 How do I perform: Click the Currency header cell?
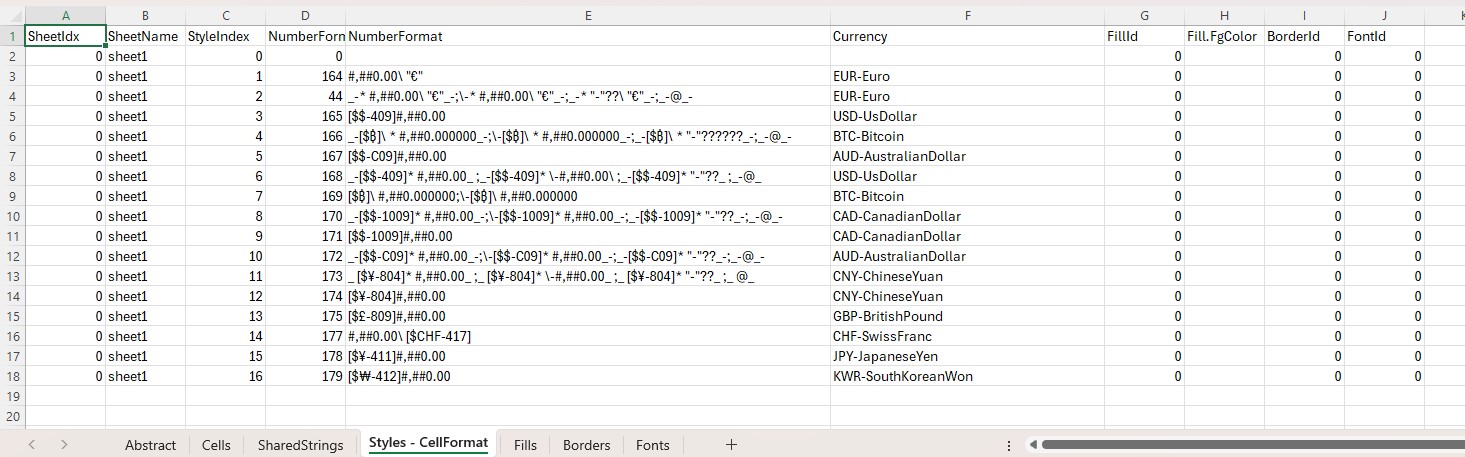(x=967, y=36)
